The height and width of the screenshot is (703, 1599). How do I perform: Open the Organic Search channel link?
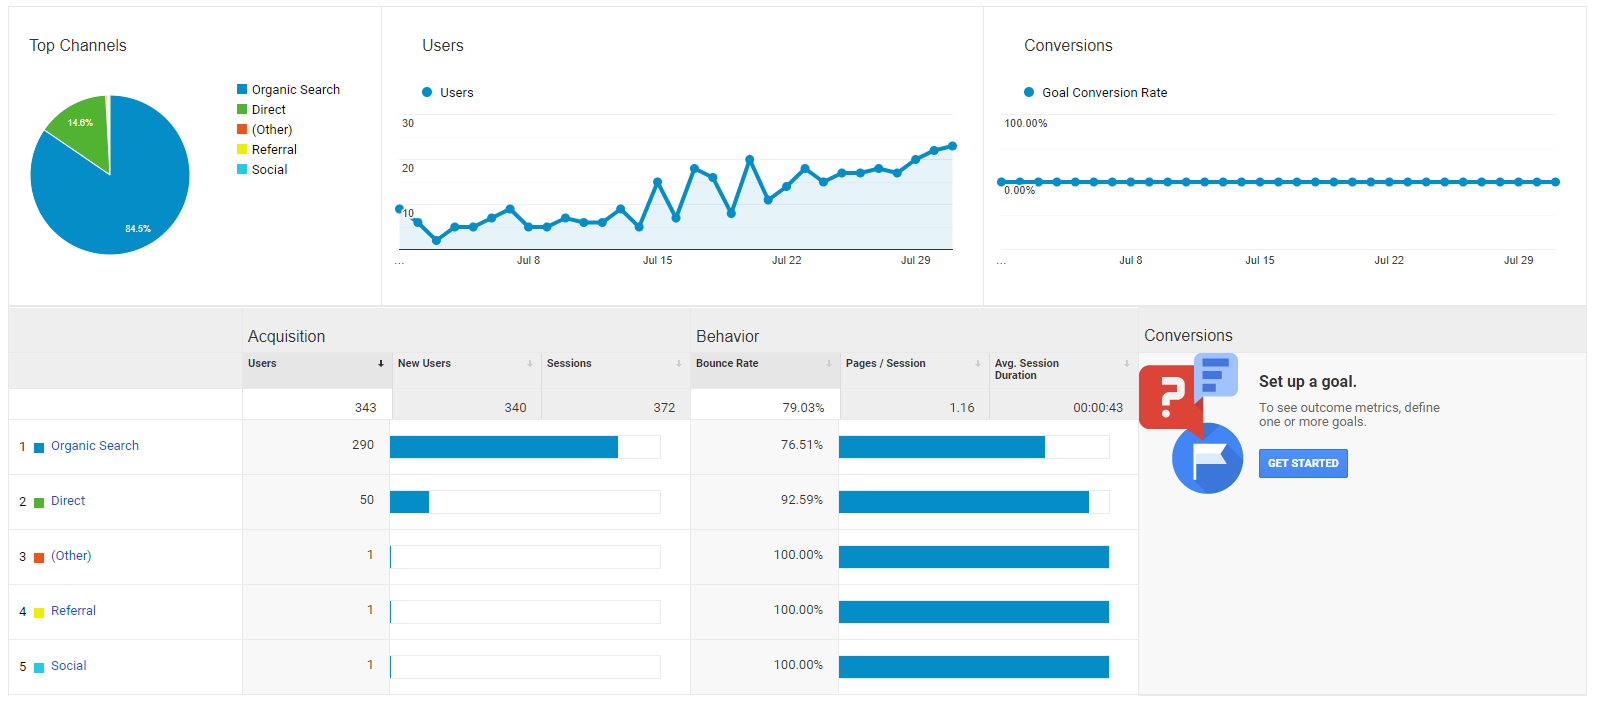(x=95, y=446)
